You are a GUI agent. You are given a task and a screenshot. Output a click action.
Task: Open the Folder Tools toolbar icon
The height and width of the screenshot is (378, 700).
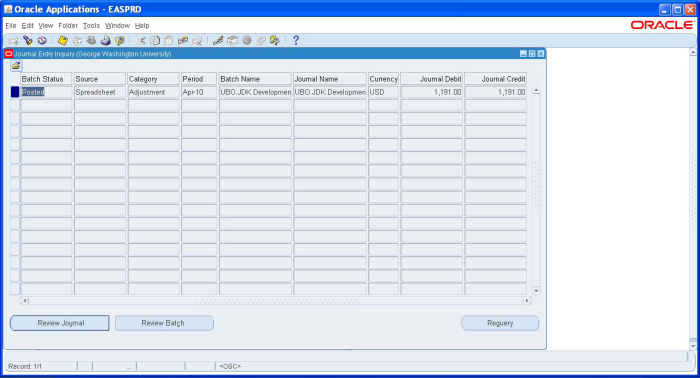275,41
